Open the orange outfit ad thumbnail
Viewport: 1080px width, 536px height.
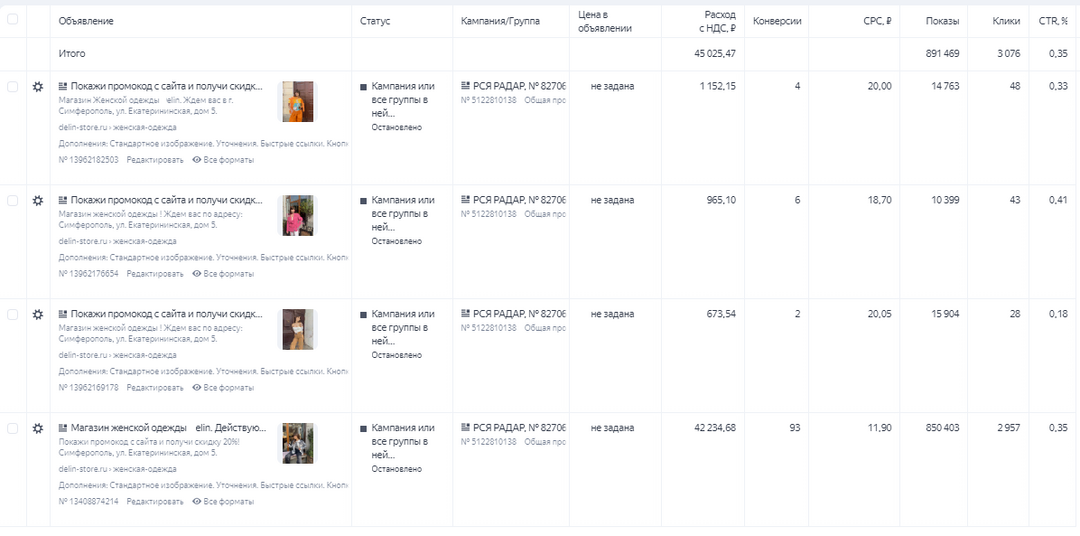(295, 102)
